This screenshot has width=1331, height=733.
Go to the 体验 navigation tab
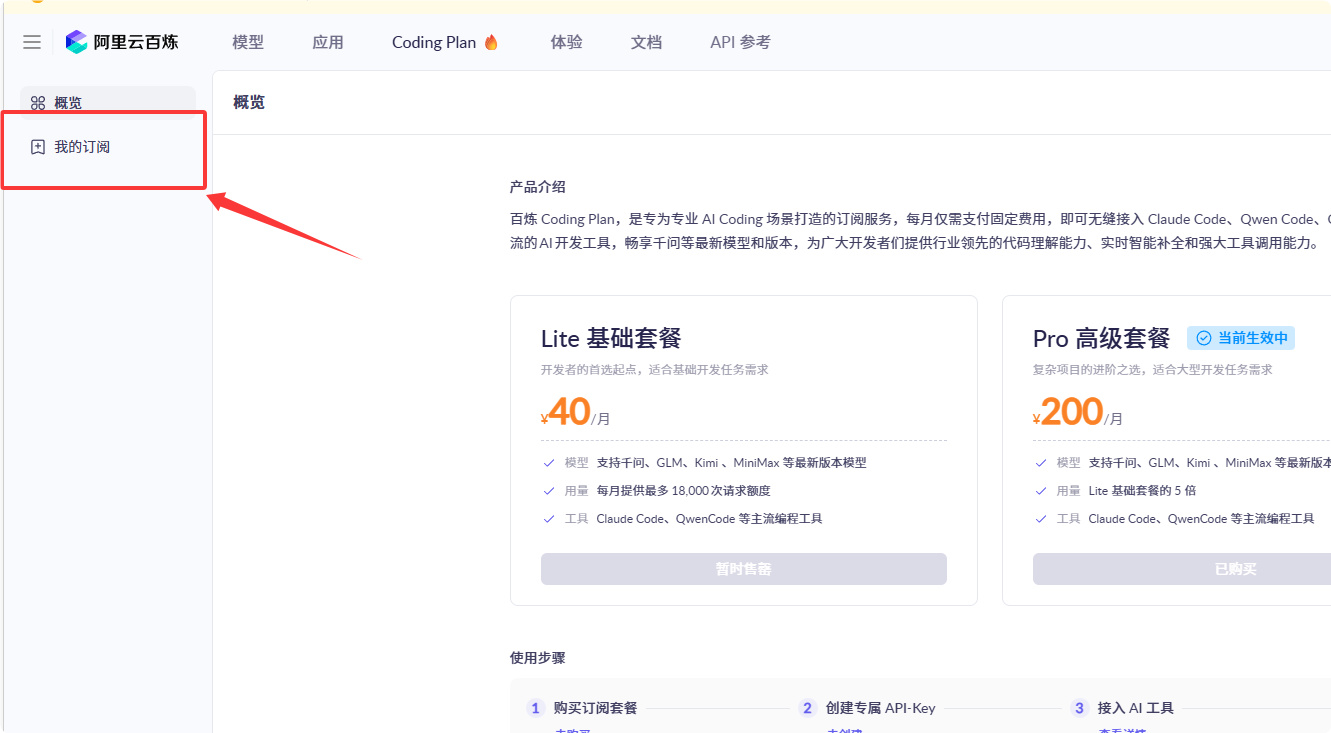tap(566, 42)
